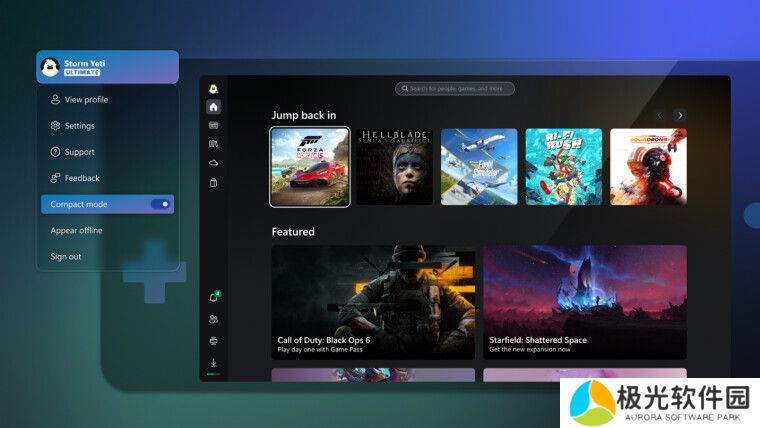
Task: Show the next Jump back in games
Action: point(680,115)
